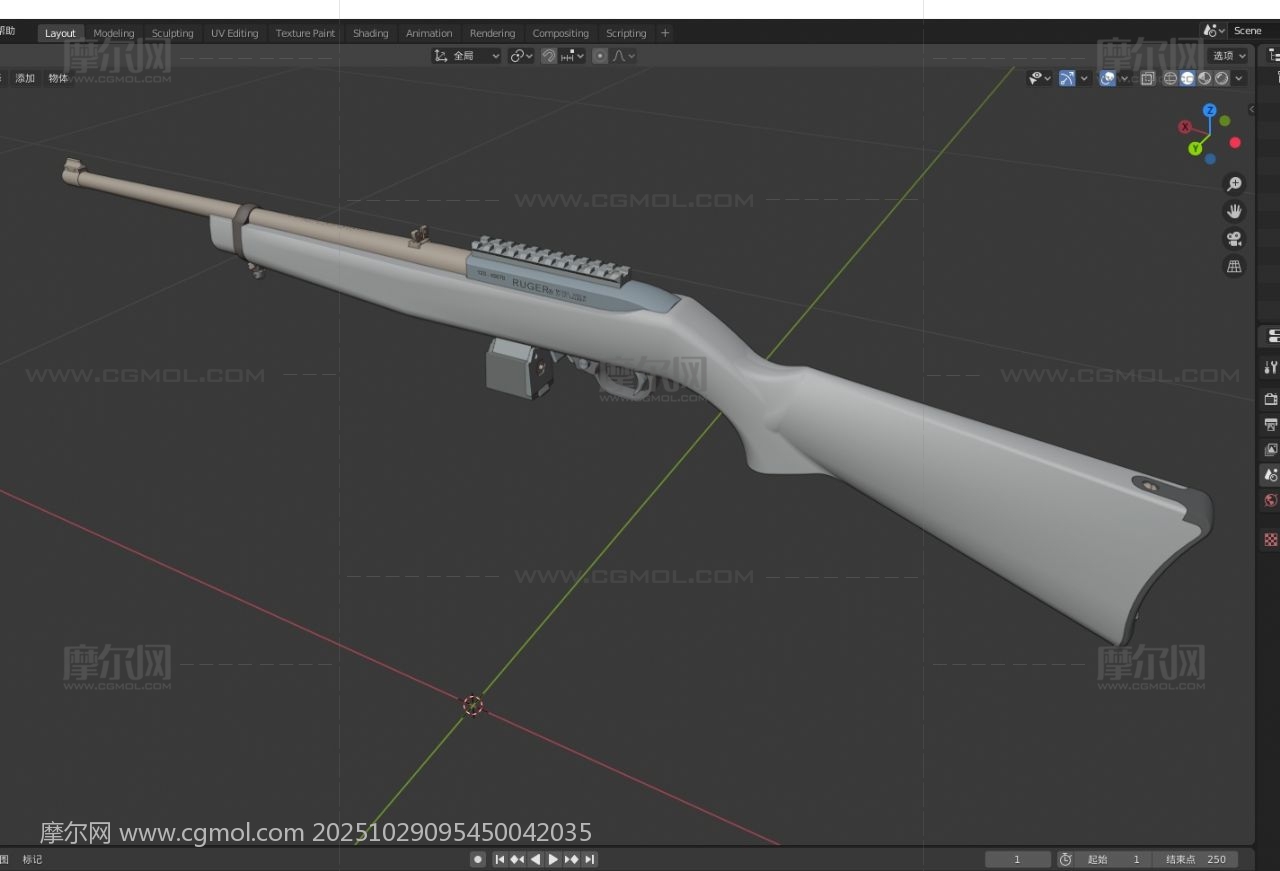Click the pan view hand icon
Screen dimensions: 1280x871
pos(1234,211)
